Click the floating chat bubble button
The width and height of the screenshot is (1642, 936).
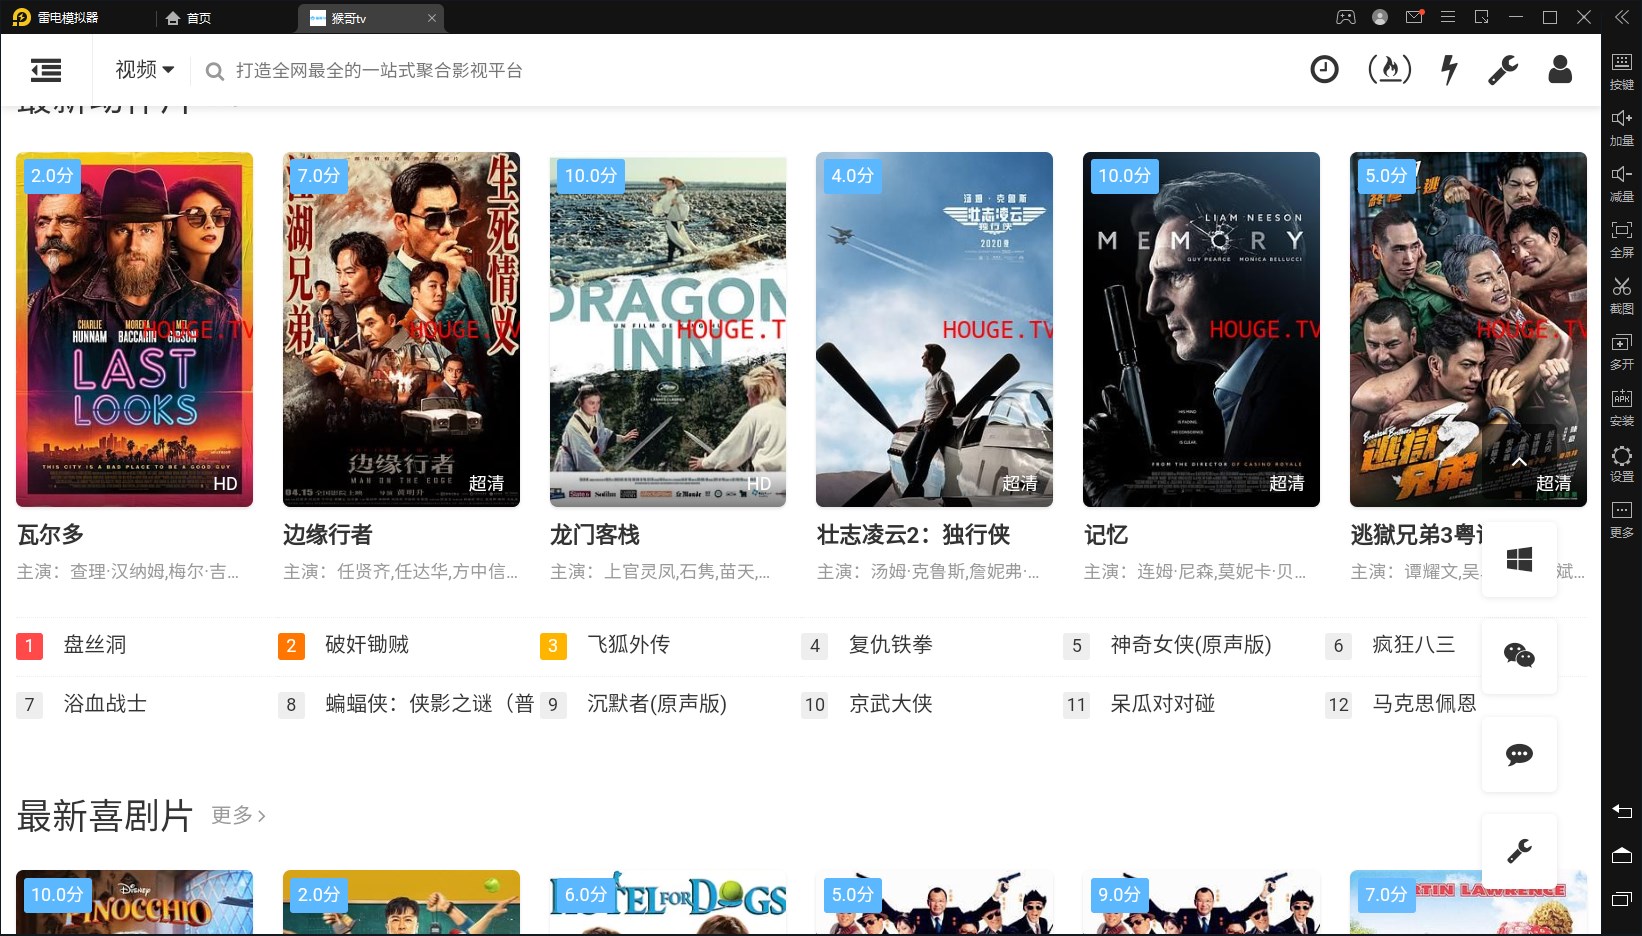tap(1519, 754)
